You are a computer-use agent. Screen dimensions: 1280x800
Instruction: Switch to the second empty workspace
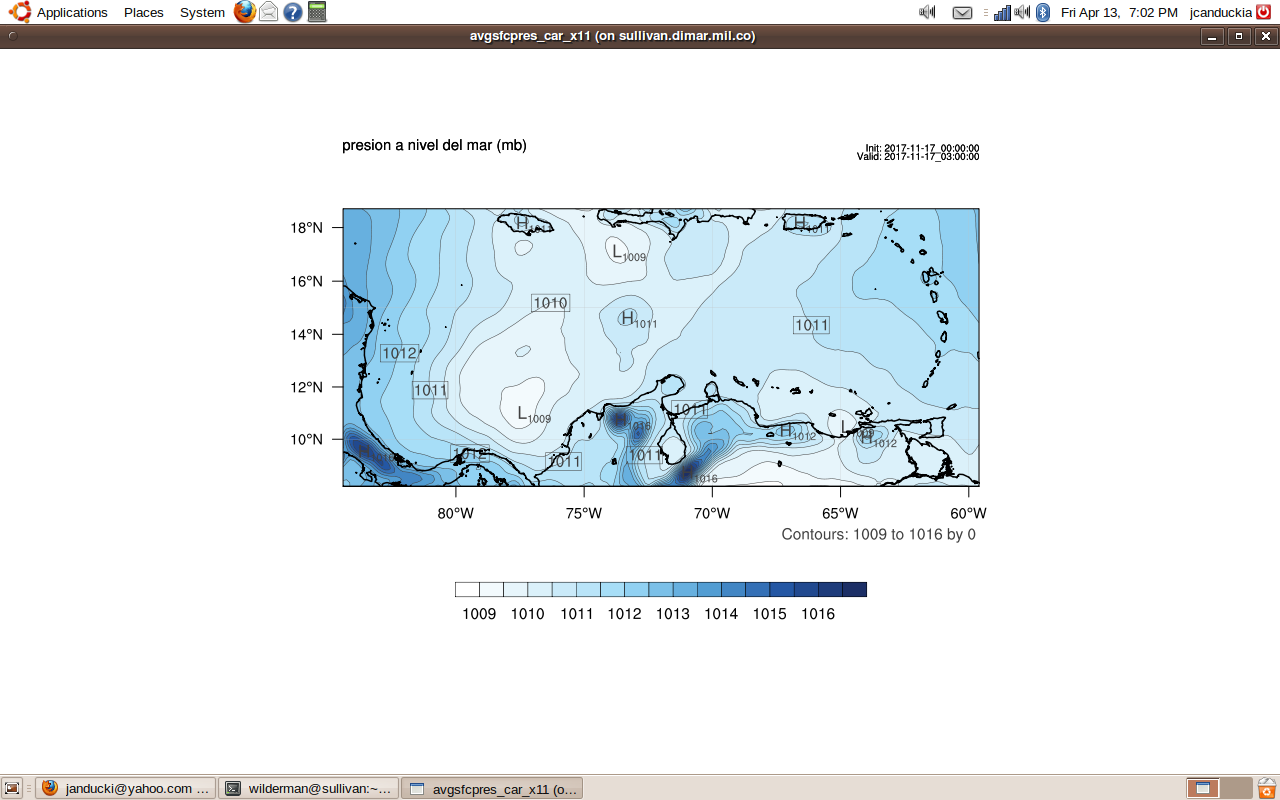click(x=1237, y=788)
